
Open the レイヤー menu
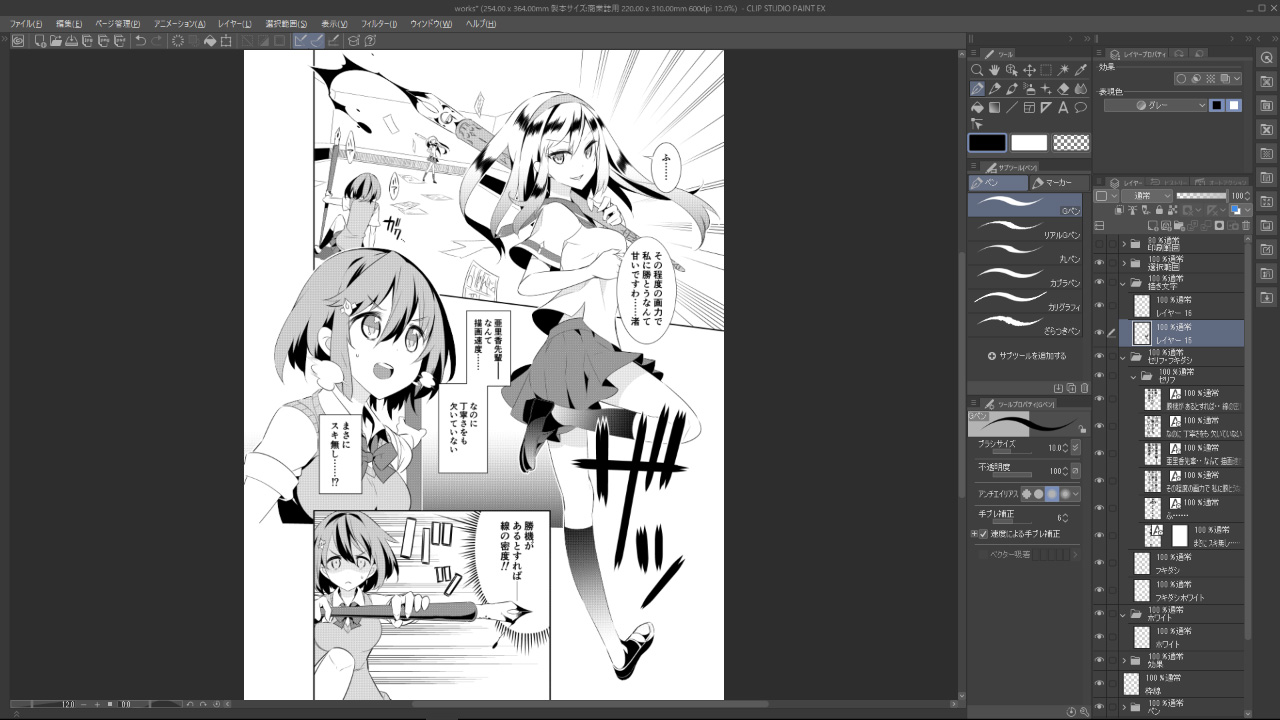(234, 23)
